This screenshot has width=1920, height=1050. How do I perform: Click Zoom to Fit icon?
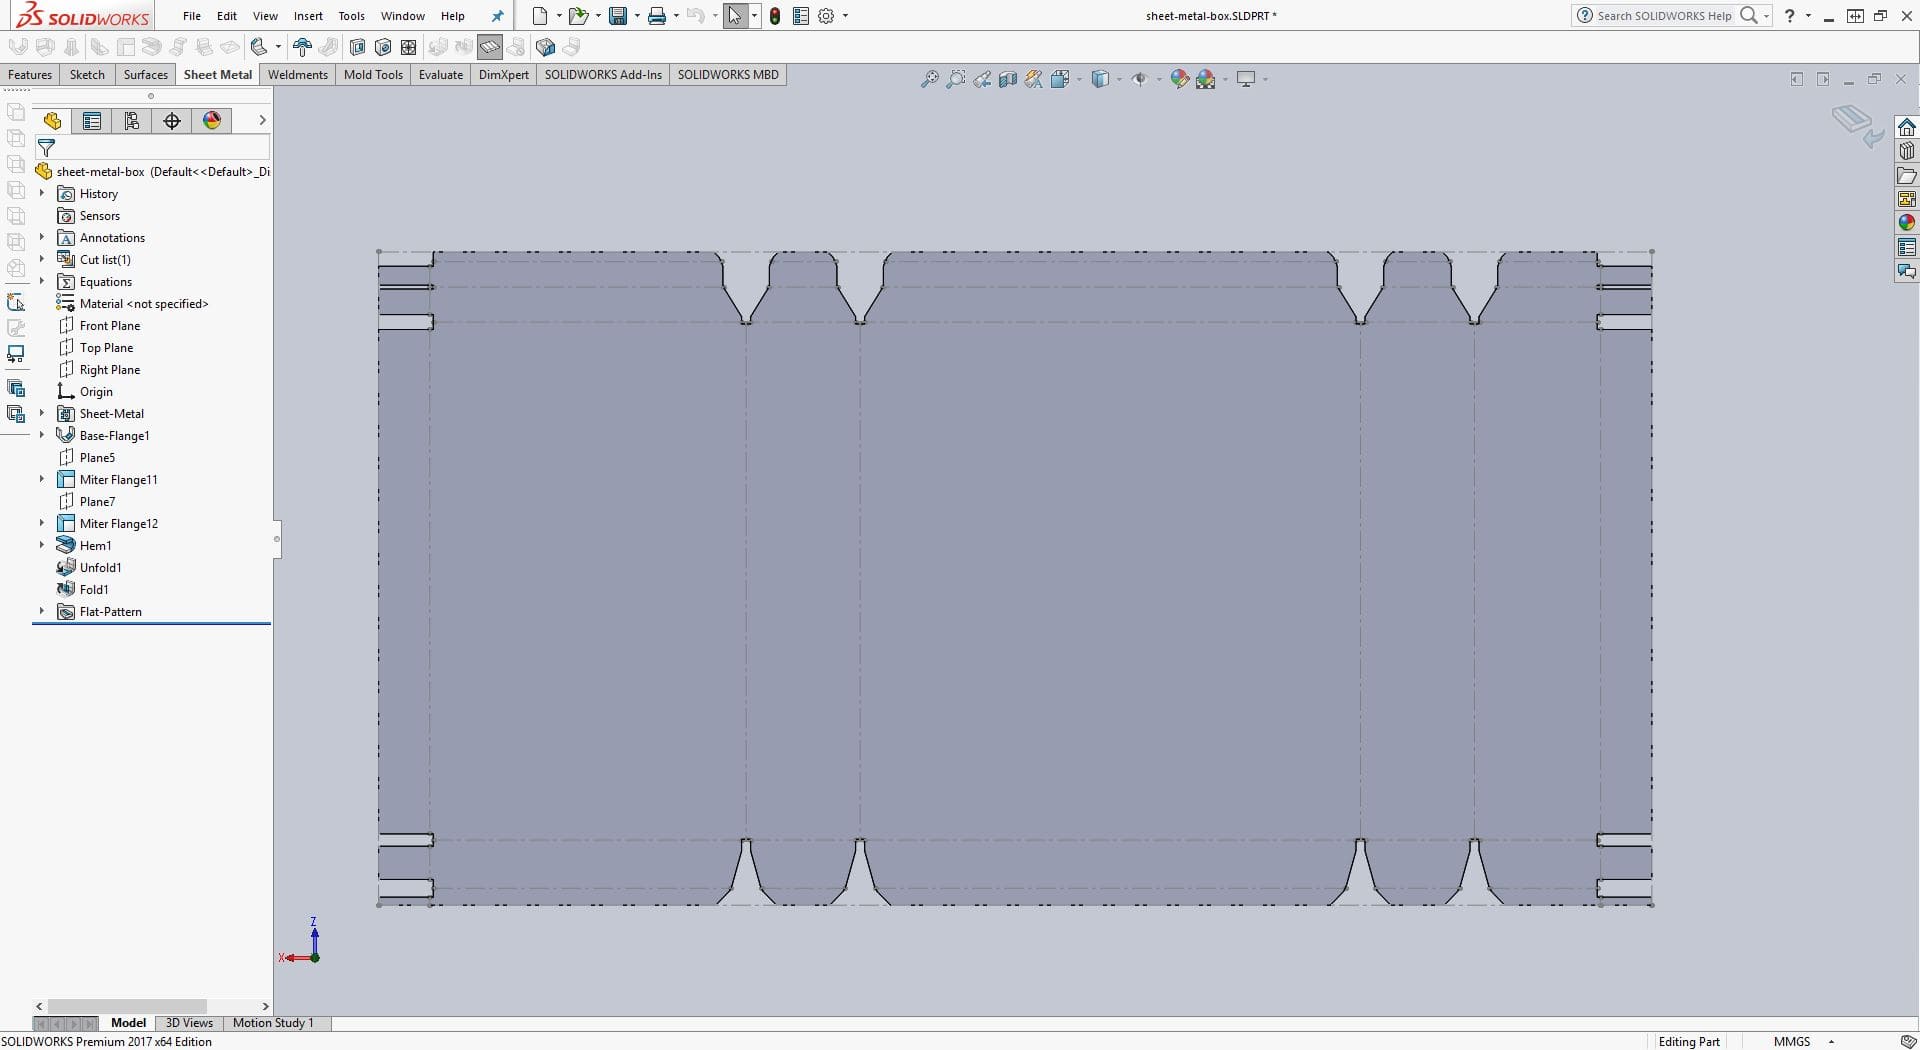[x=930, y=79]
